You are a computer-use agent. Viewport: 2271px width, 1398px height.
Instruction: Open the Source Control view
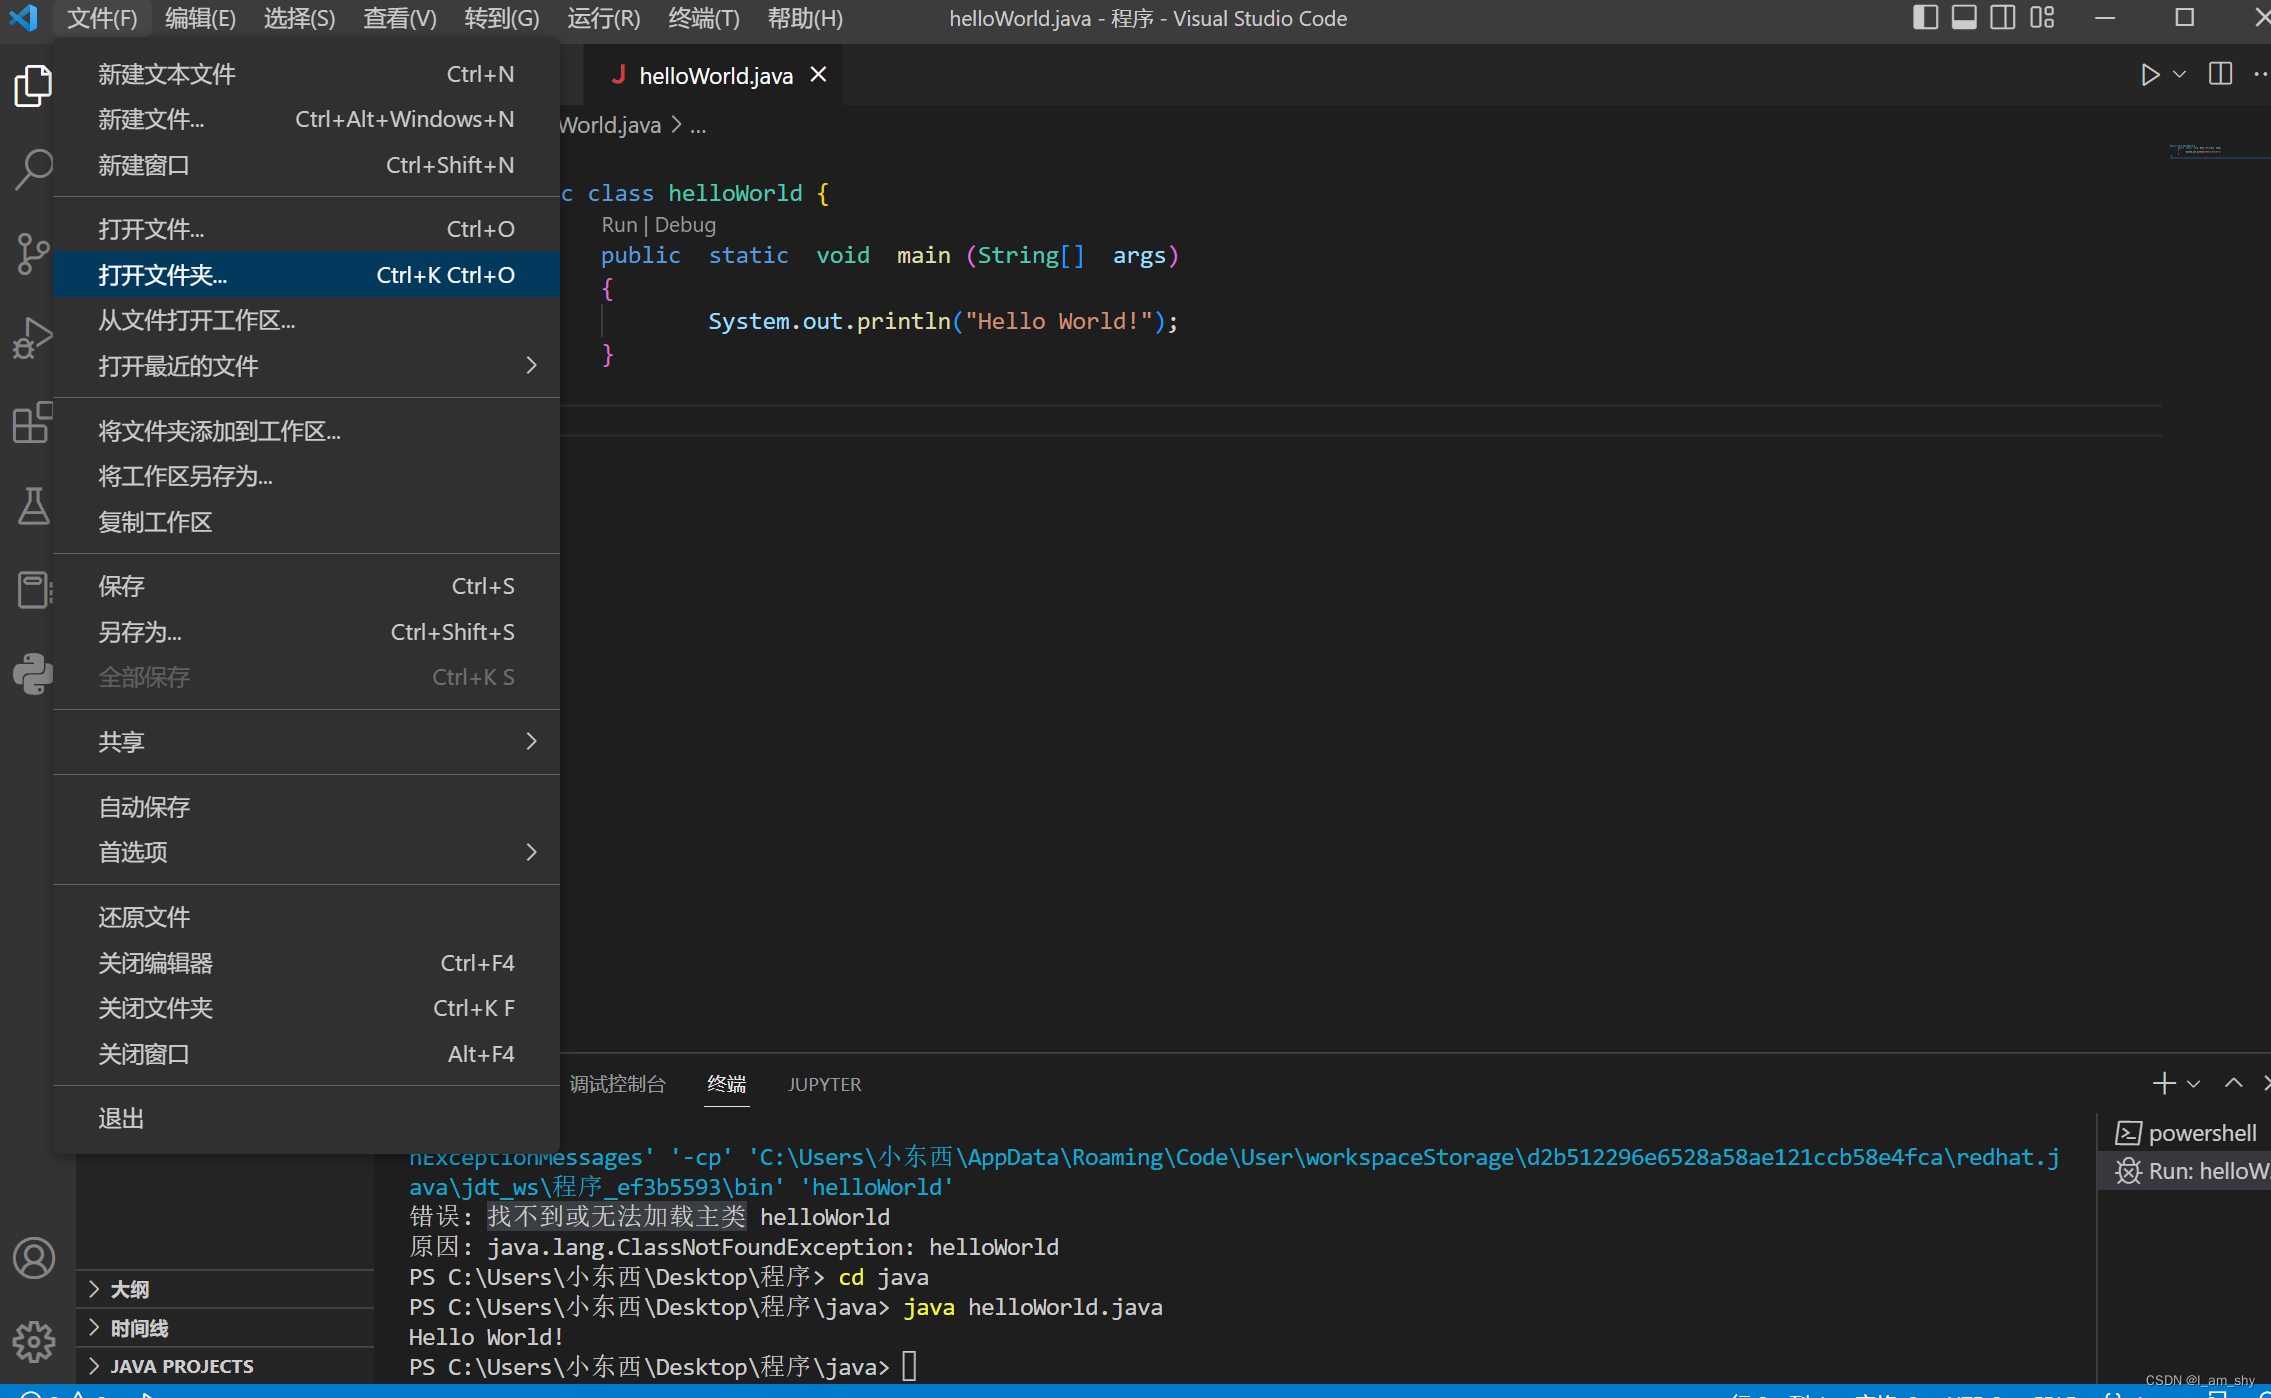[x=33, y=254]
